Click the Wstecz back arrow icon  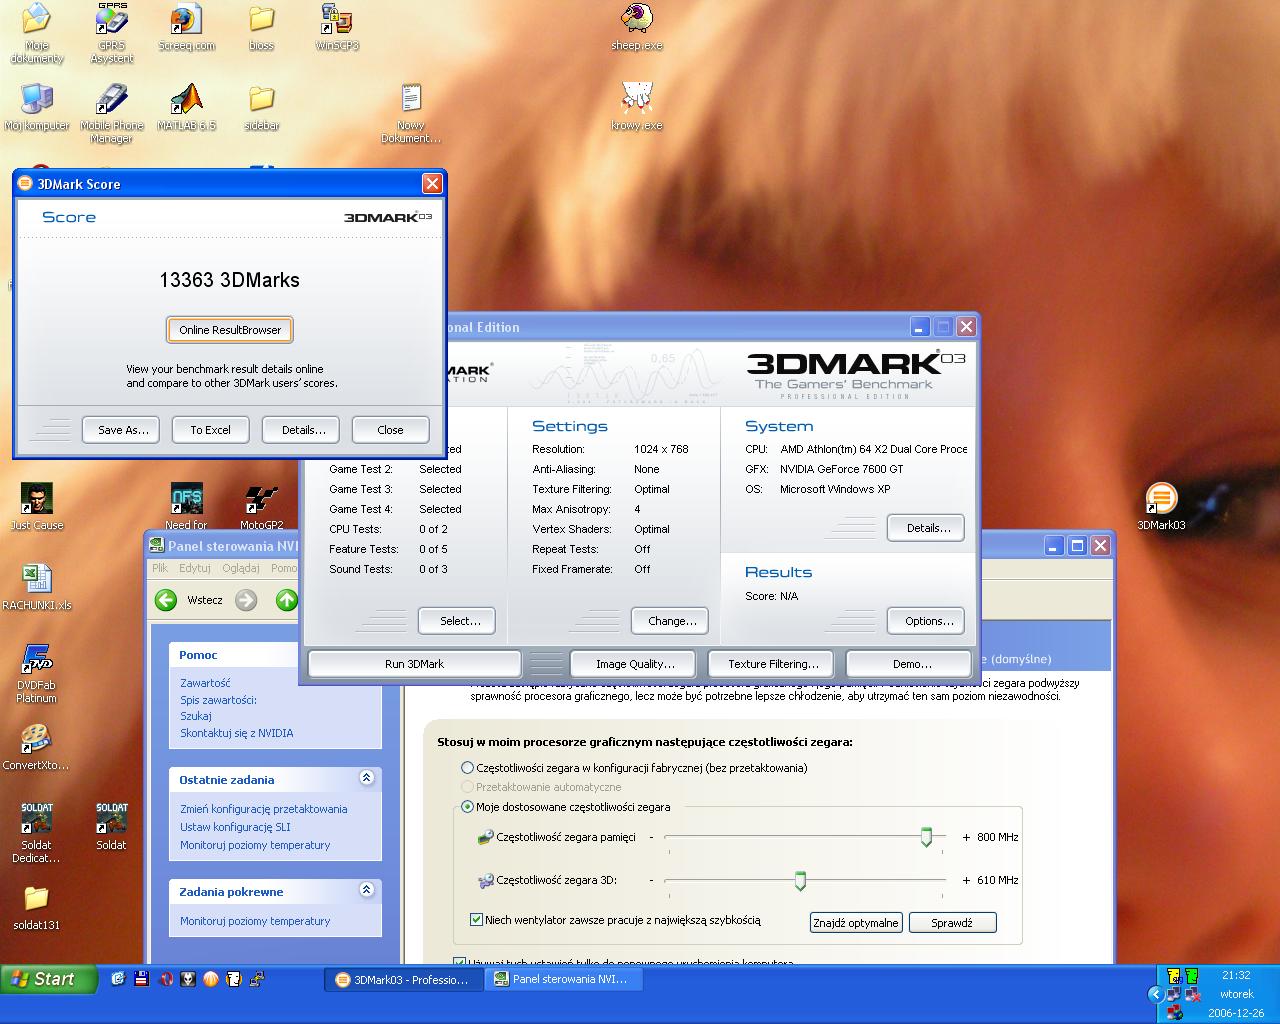coord(166,600)
